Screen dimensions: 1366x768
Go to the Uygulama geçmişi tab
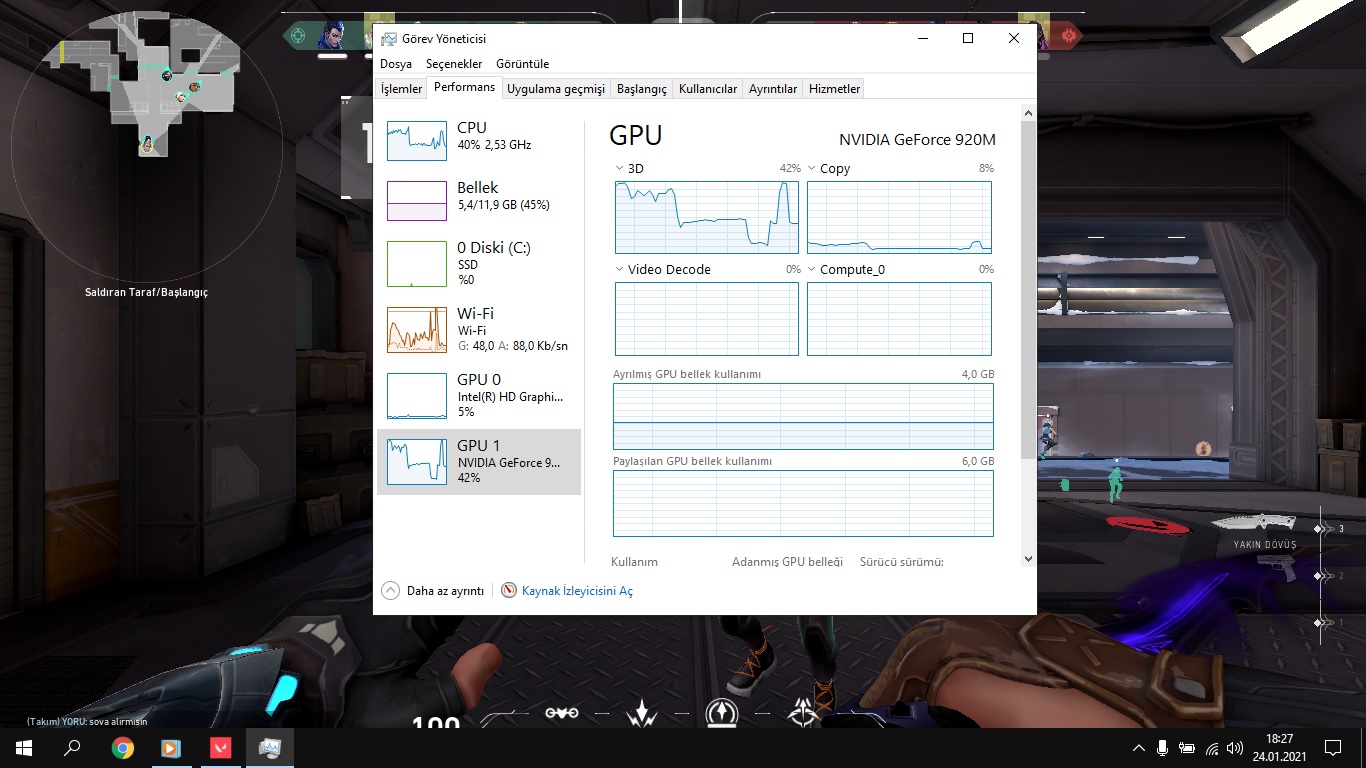[556, 89]
